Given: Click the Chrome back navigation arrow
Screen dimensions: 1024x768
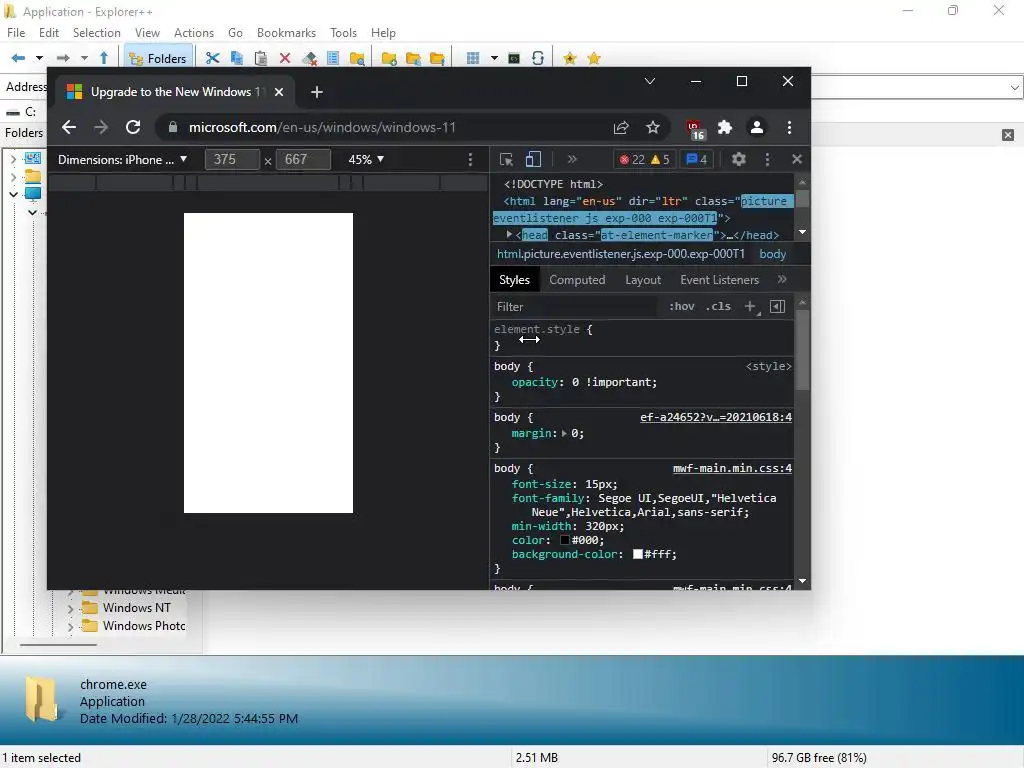Looking at the screenshot, I should click(x=69, y=127).
